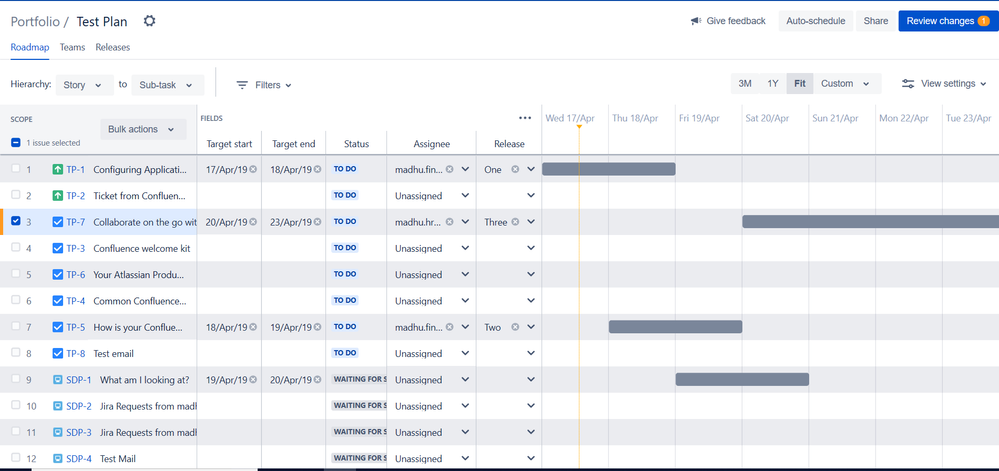
Task: Clear assignee on TP-7 row
Action: pyautogui.click(x=449, y=222)
